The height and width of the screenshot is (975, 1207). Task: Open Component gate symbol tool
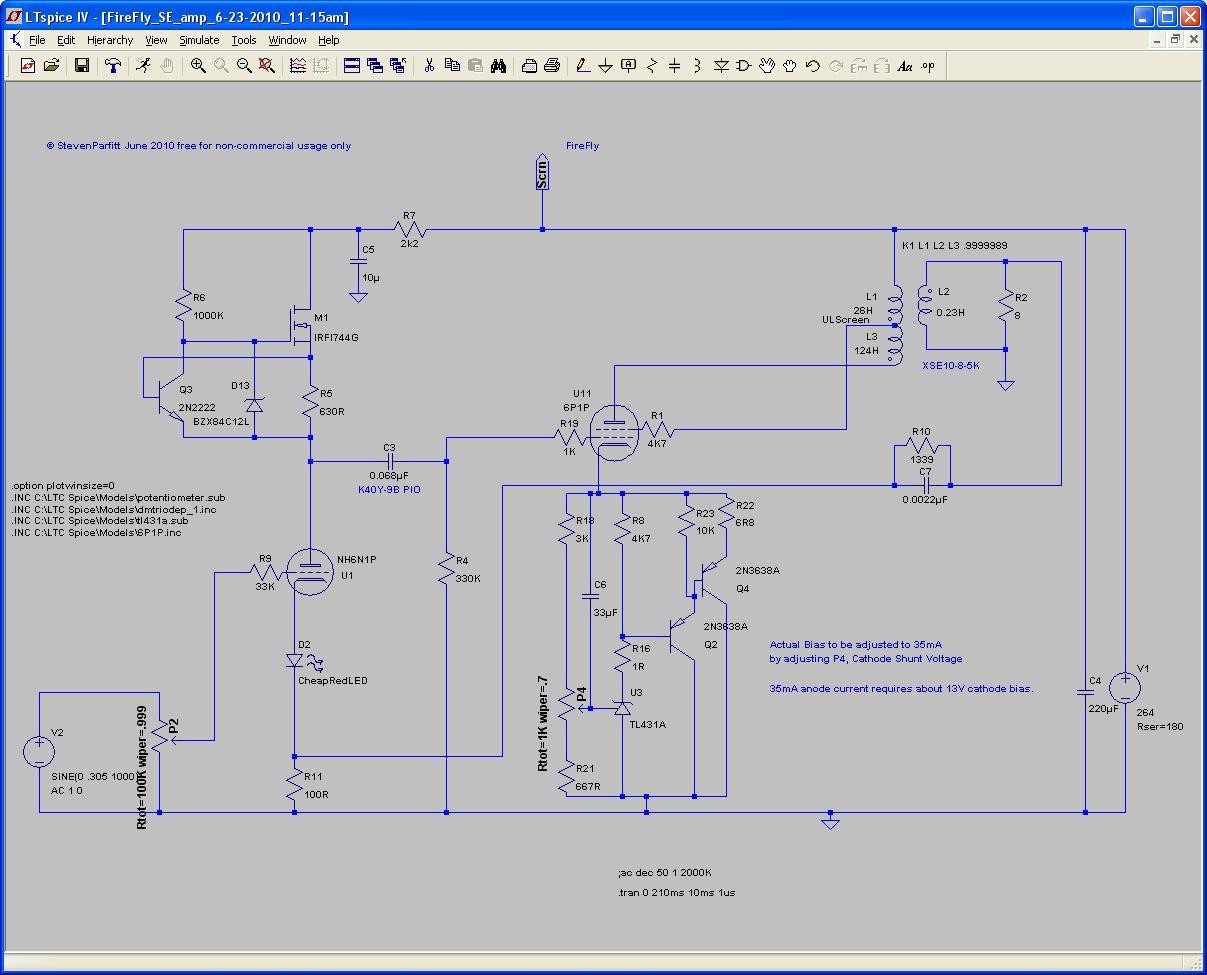pos(744,66)
